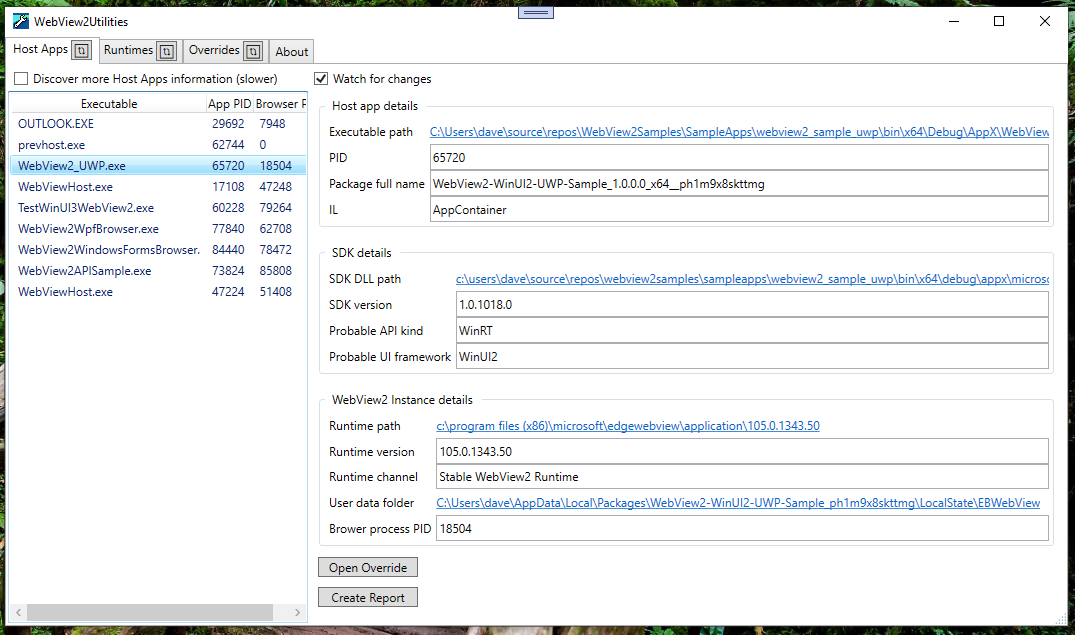The height and width of the screenshot is (635, 1075).
Task: Select WebViewHost.exe with PID 47224
Action: coord(158,291)
